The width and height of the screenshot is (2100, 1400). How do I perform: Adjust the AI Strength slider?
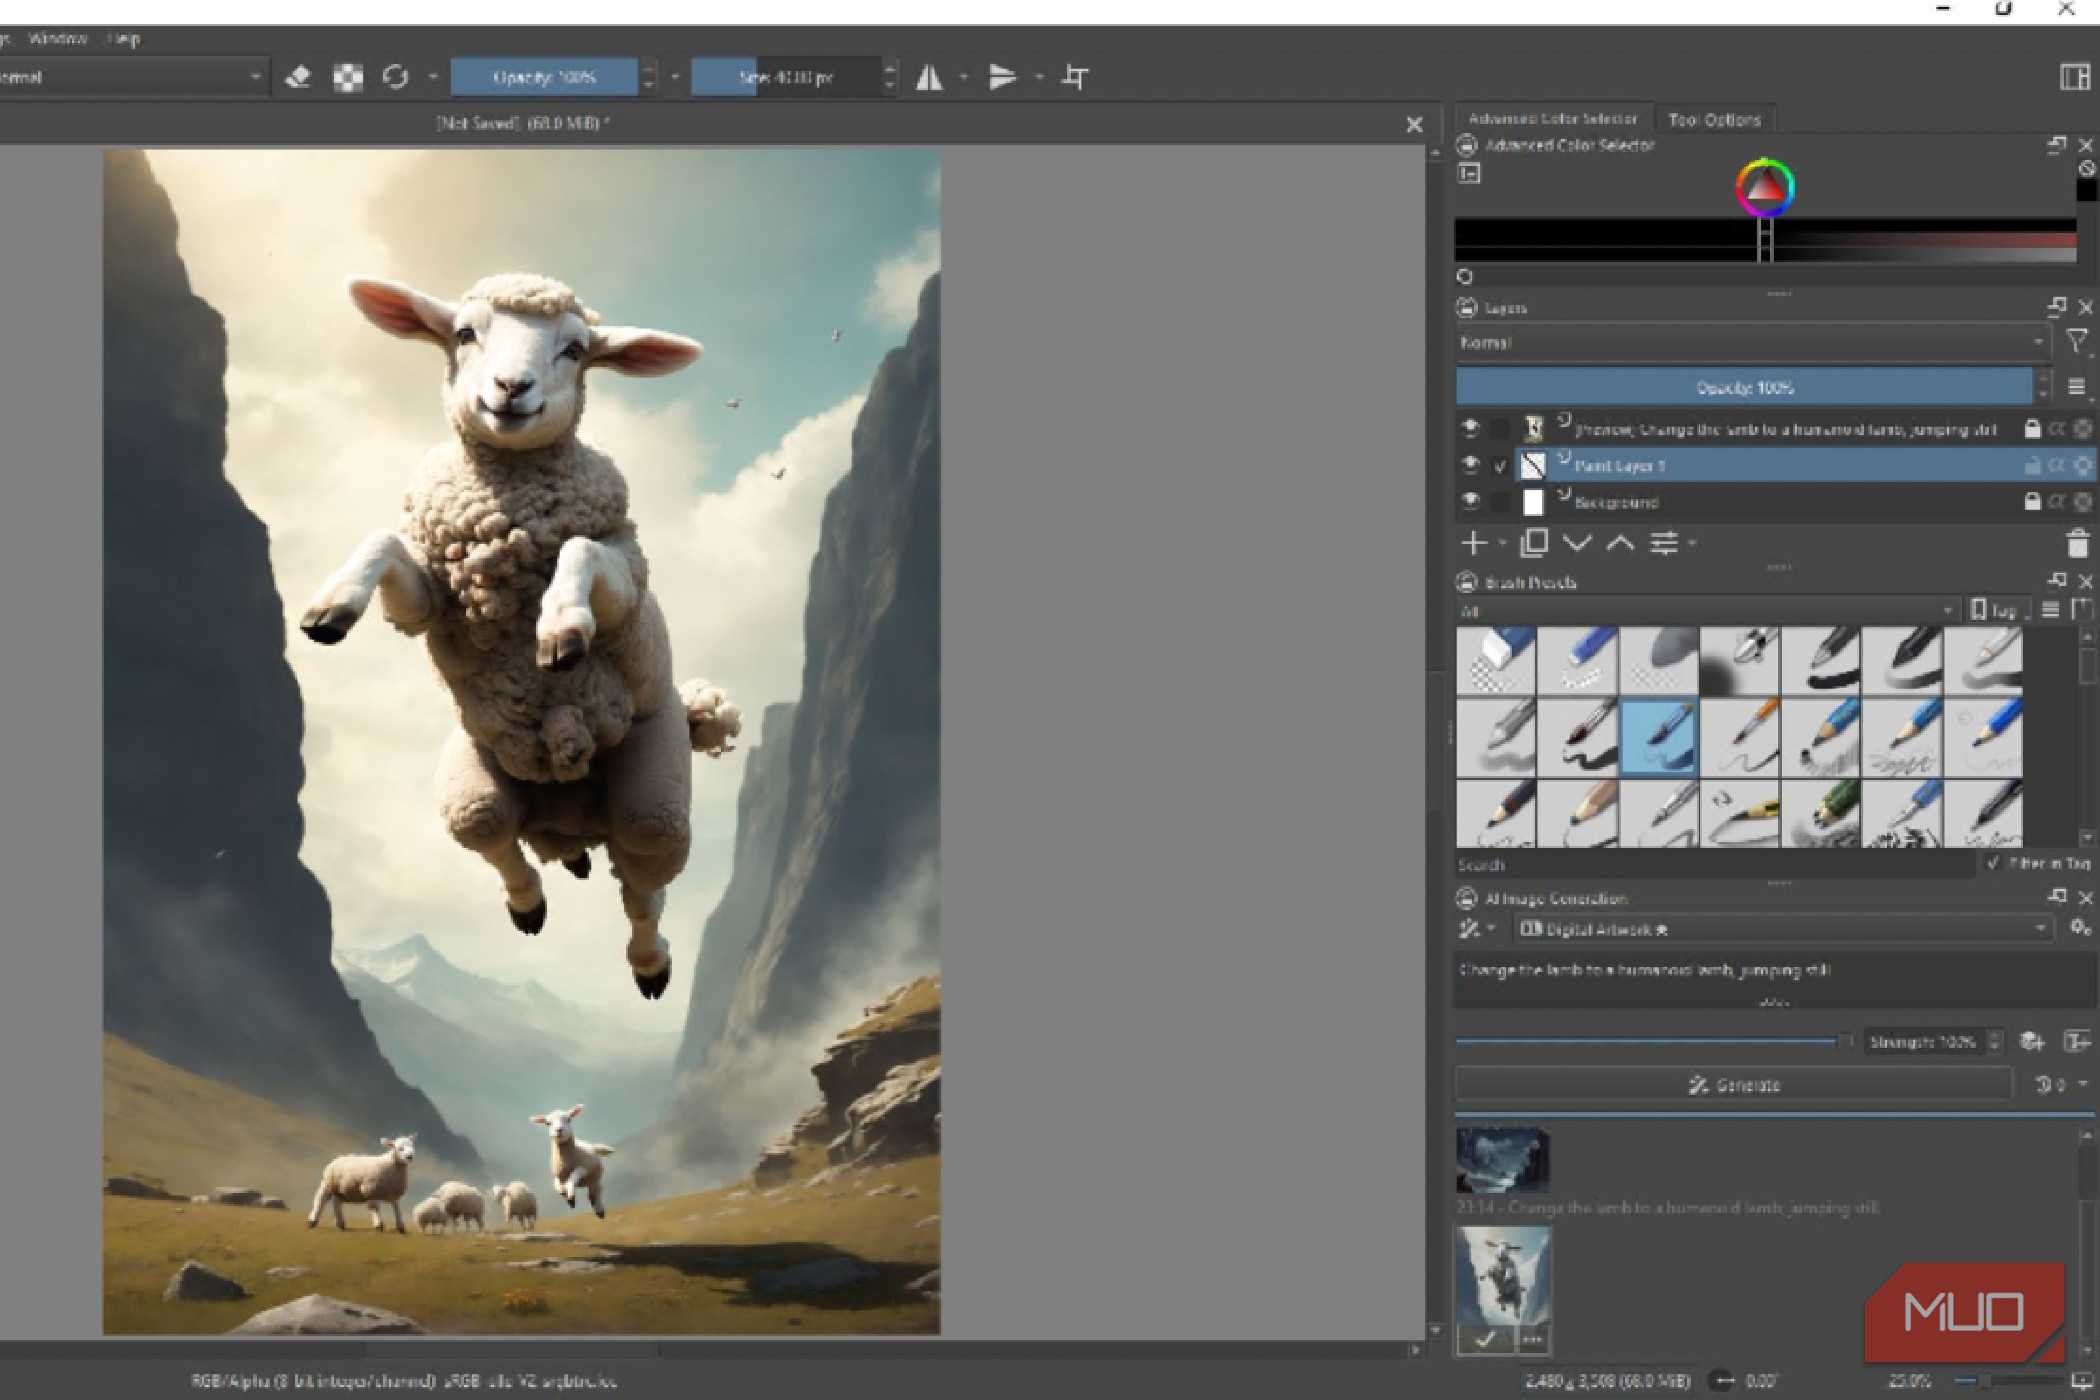coord(1653,1041)
